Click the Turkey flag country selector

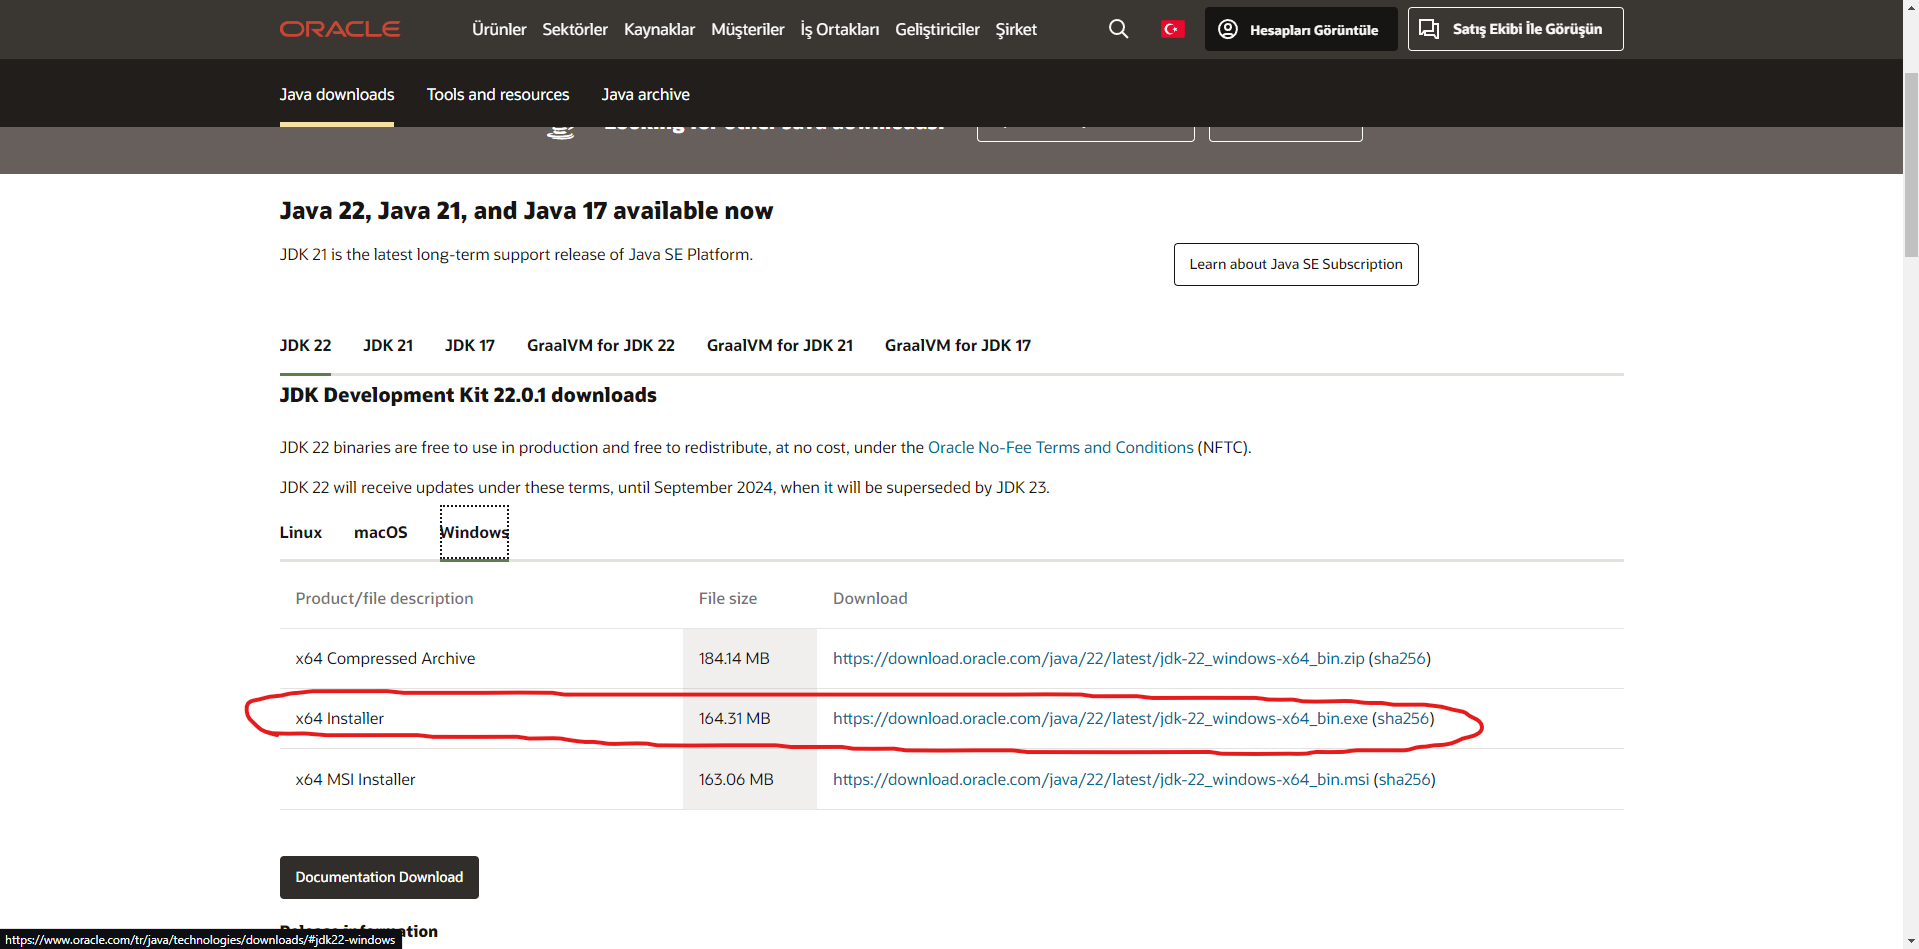(x=1172, y=29)
